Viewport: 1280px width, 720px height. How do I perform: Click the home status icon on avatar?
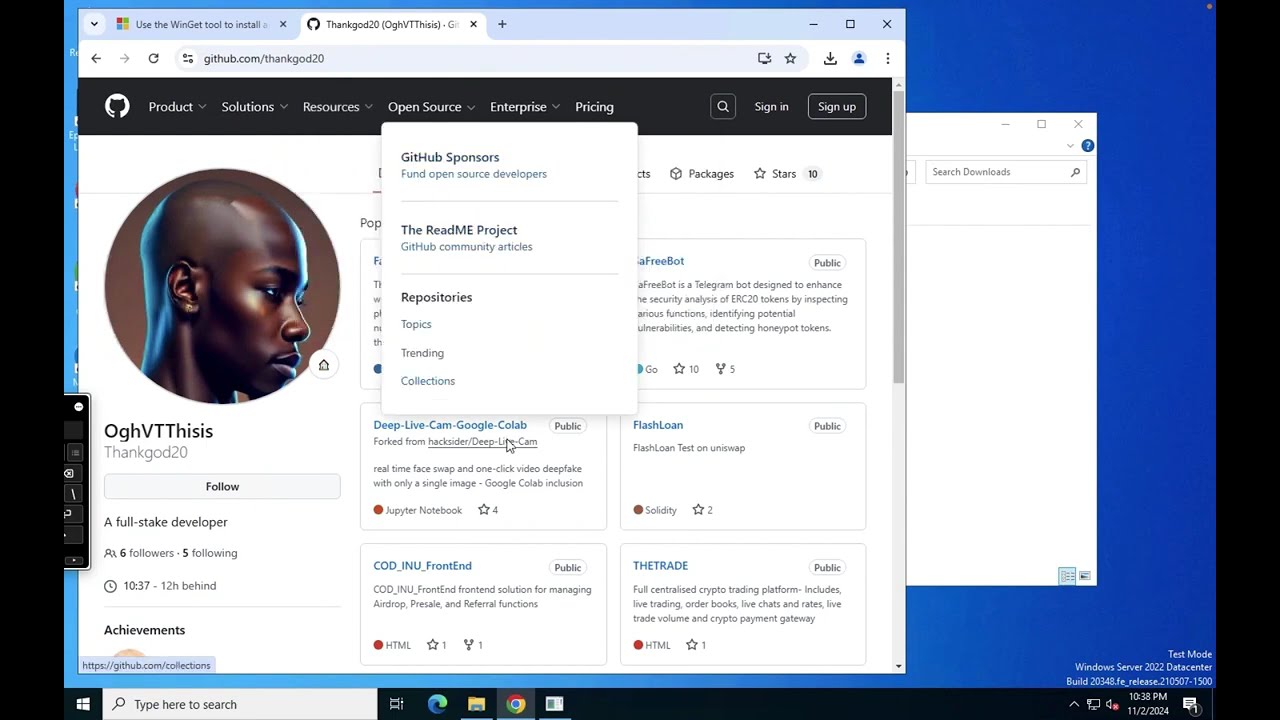click(323, 365)
